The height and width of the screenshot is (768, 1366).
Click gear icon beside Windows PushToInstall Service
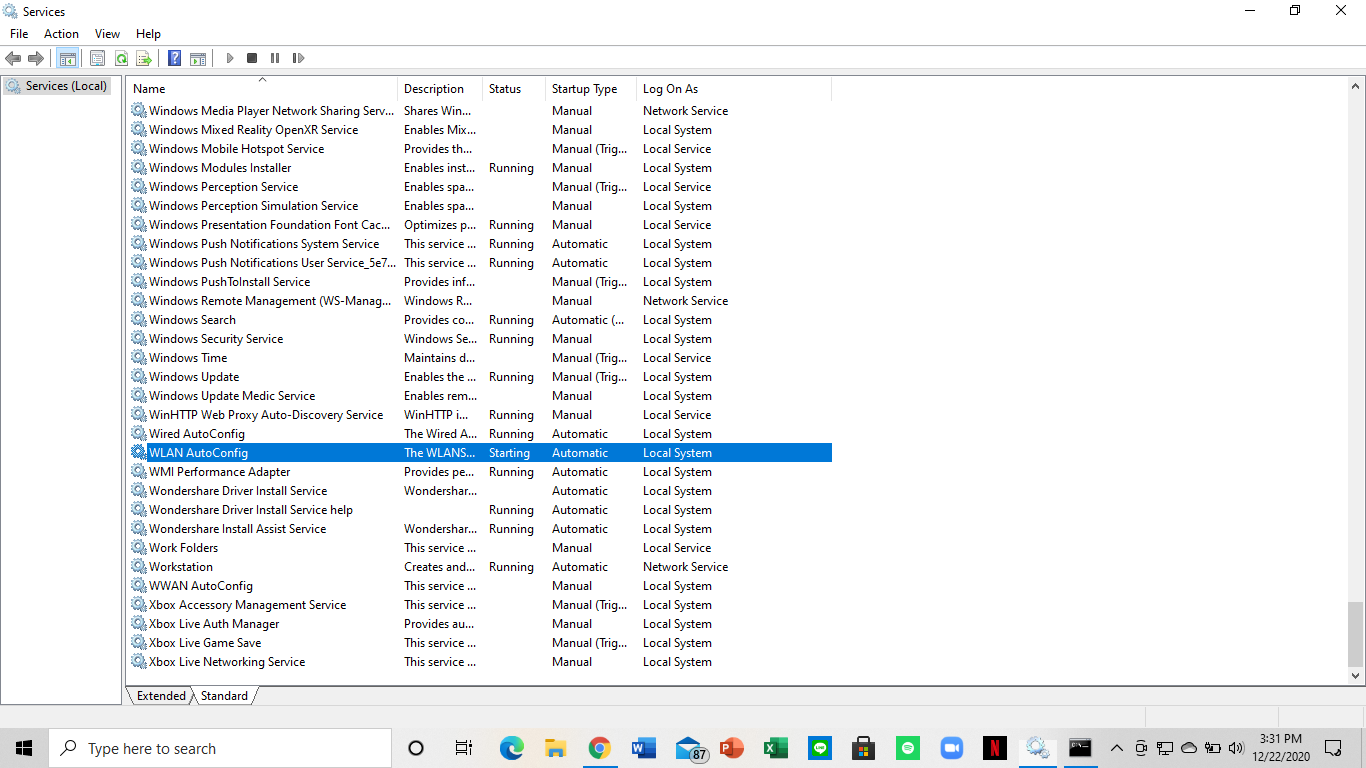pos(139,282)
